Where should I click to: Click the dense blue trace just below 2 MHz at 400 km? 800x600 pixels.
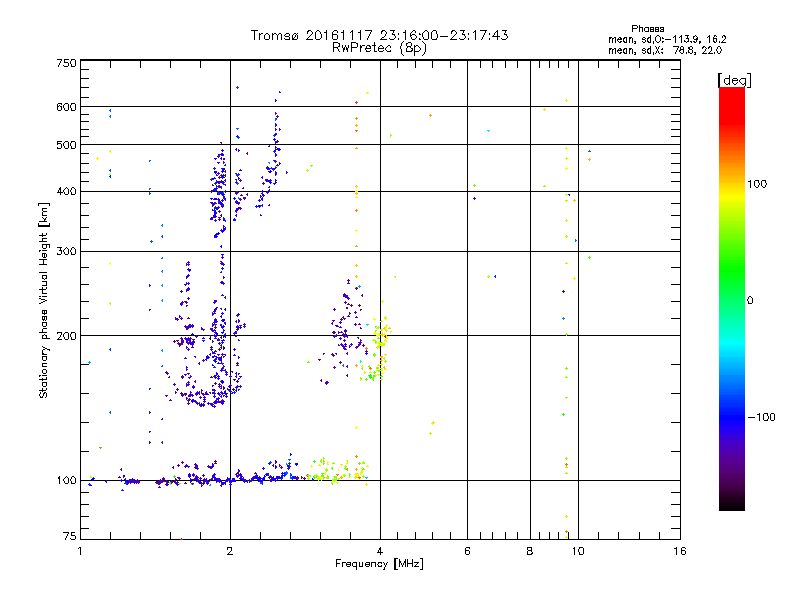(219, 191)
